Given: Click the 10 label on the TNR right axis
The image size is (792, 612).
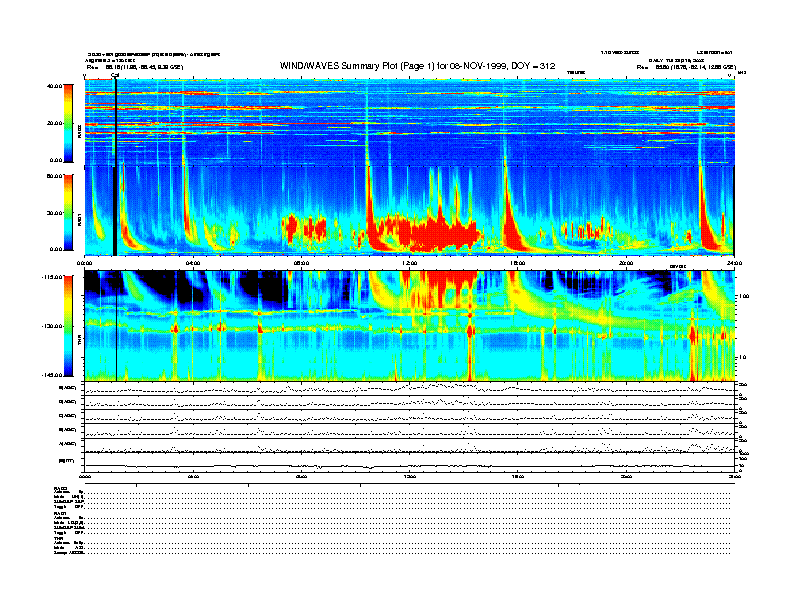Looking at the screenshot, I should [x=742, y=357].
